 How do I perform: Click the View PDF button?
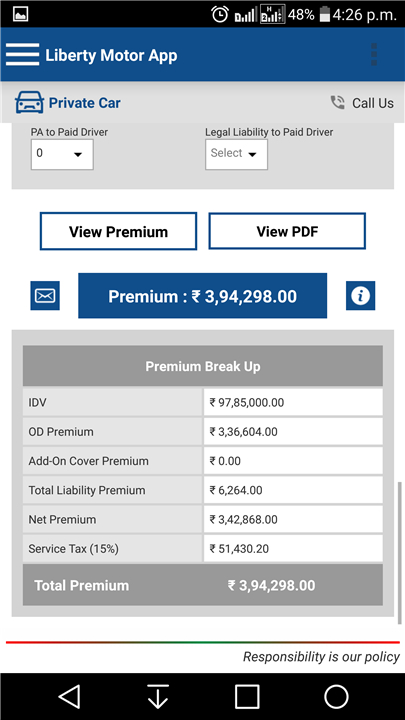click(287, 231)
